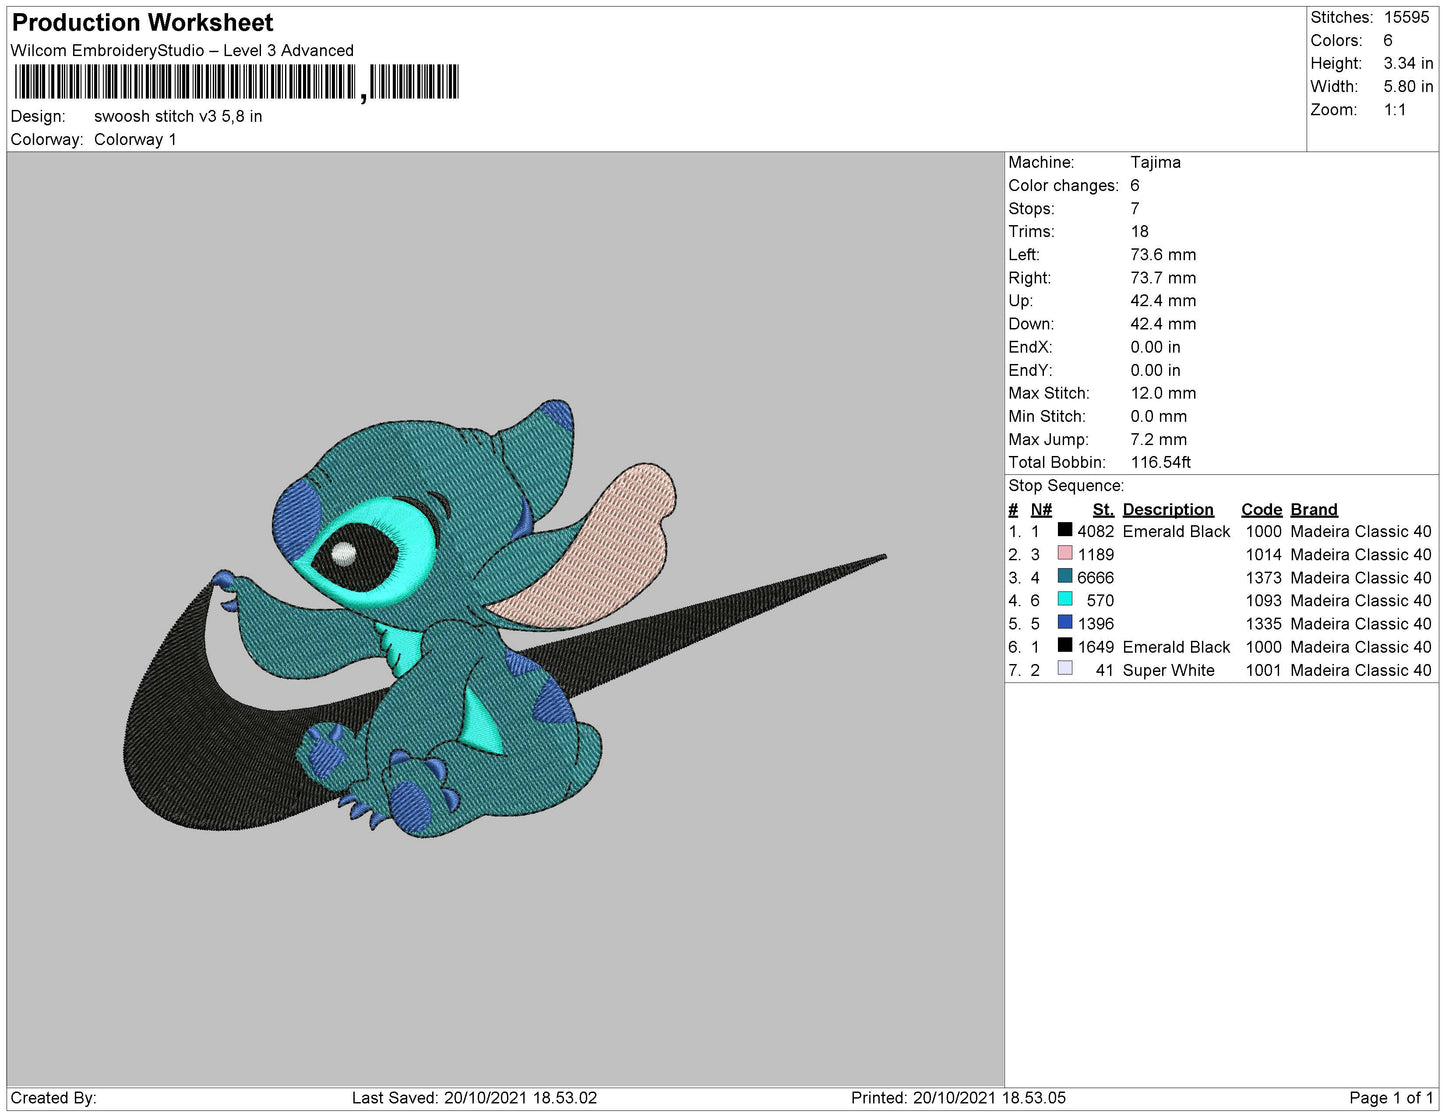This screenshot has height=1117, width=1445.
Task: Click the St. column header
Action: pos(1103,509)
